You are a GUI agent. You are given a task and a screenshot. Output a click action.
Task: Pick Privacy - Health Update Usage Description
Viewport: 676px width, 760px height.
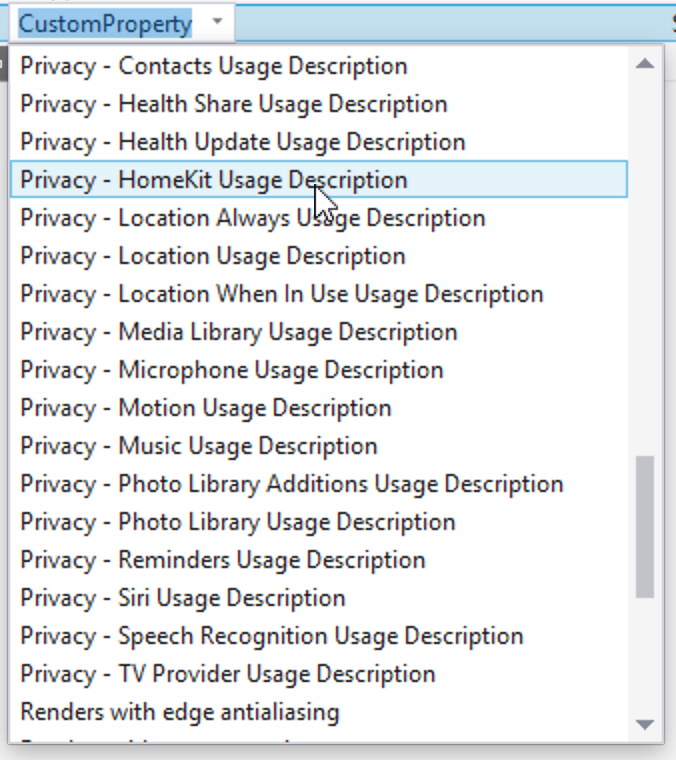243,143
